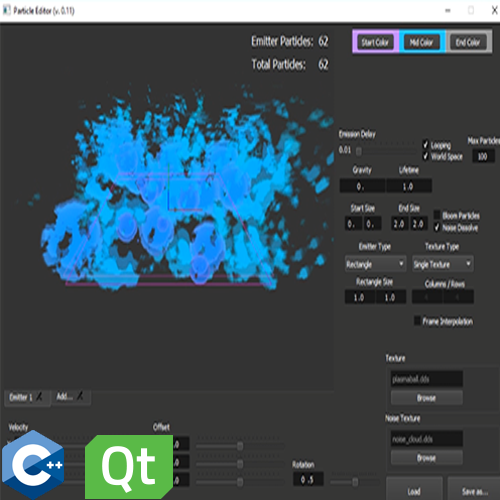Click the Emitter Particles: 62 counter text
The width and height of the screenshot is (500, 500).
point(290,41)
